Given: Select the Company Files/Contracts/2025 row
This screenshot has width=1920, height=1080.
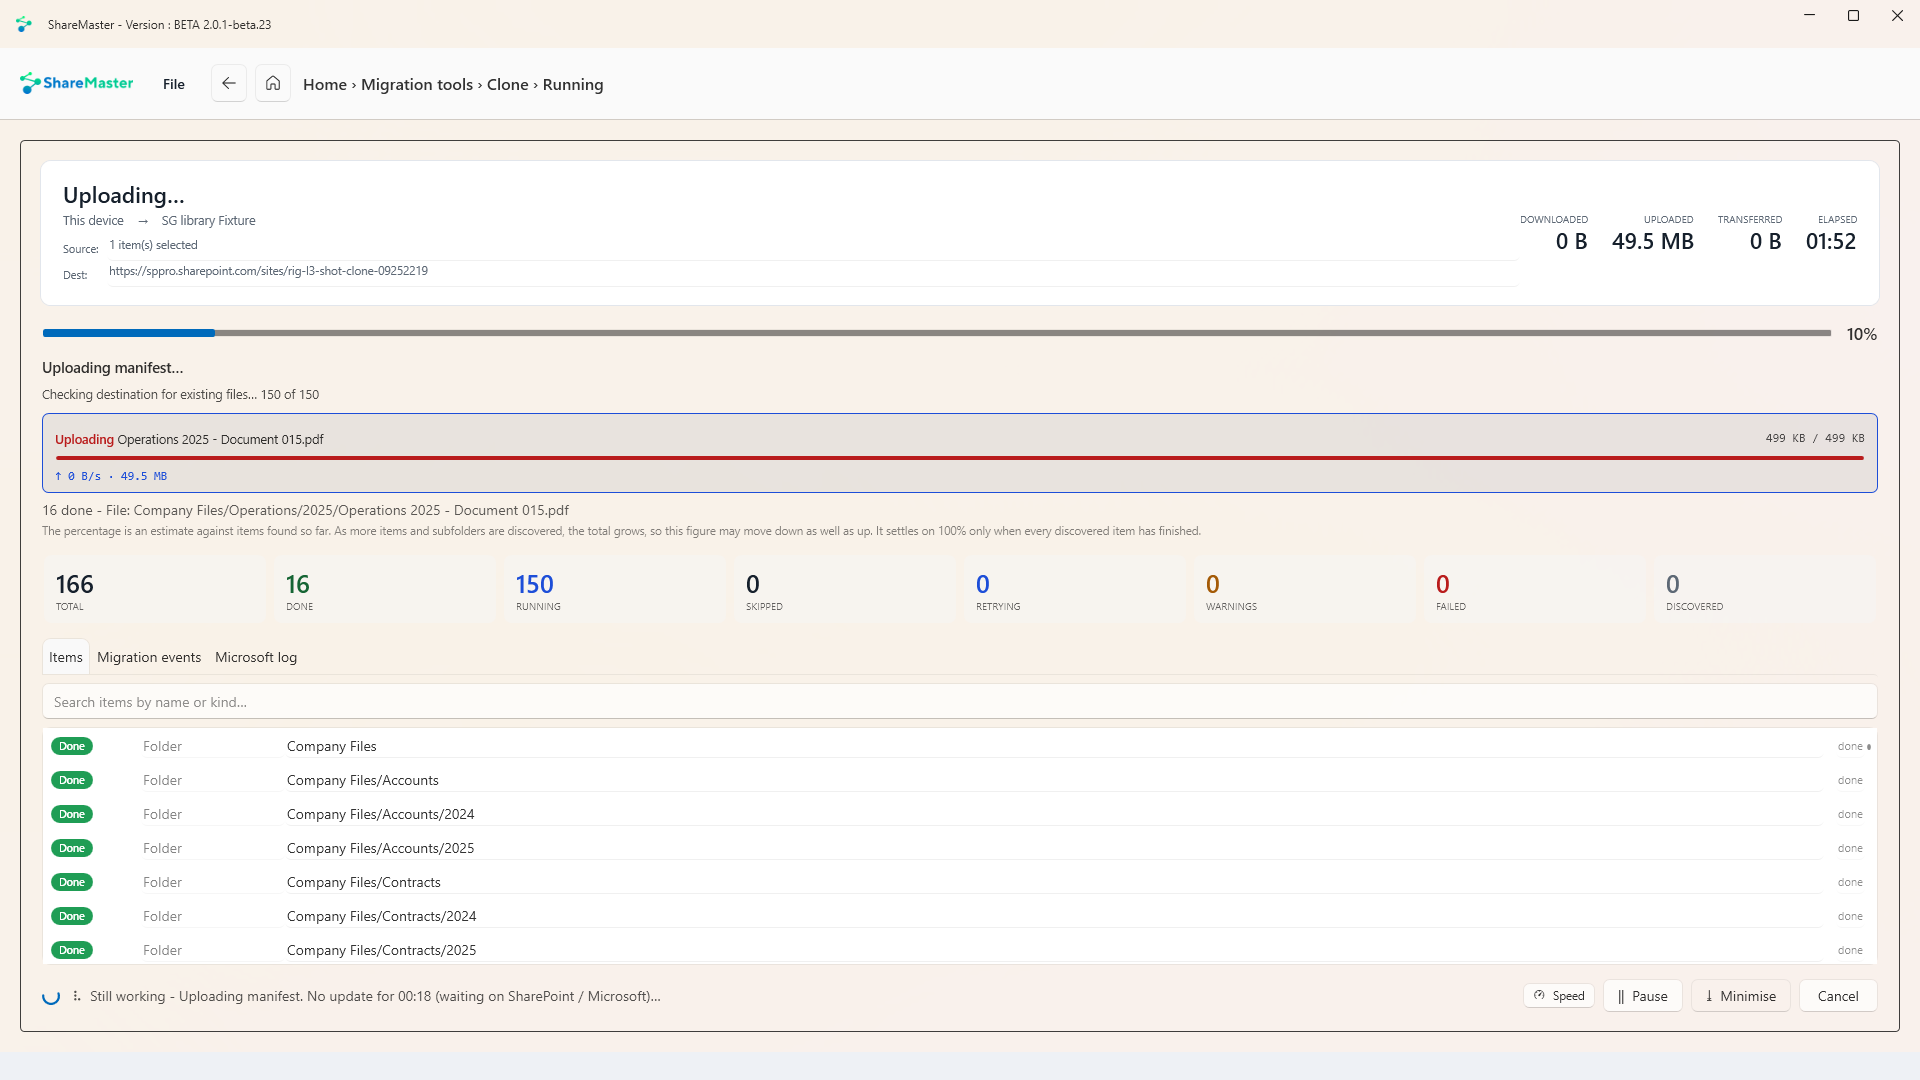Looking at the screenshot, I should [960, 950].
